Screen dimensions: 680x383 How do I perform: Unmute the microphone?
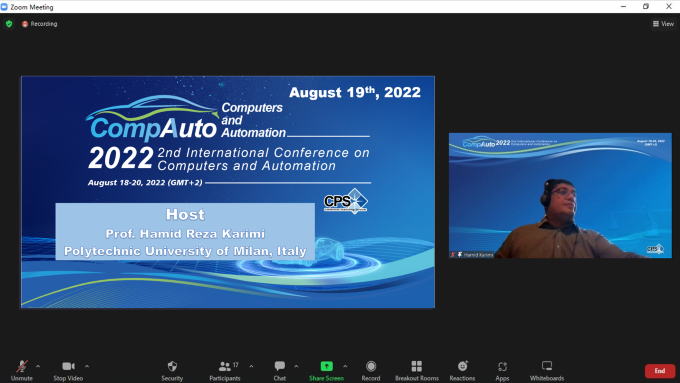[x=22, y=370]
